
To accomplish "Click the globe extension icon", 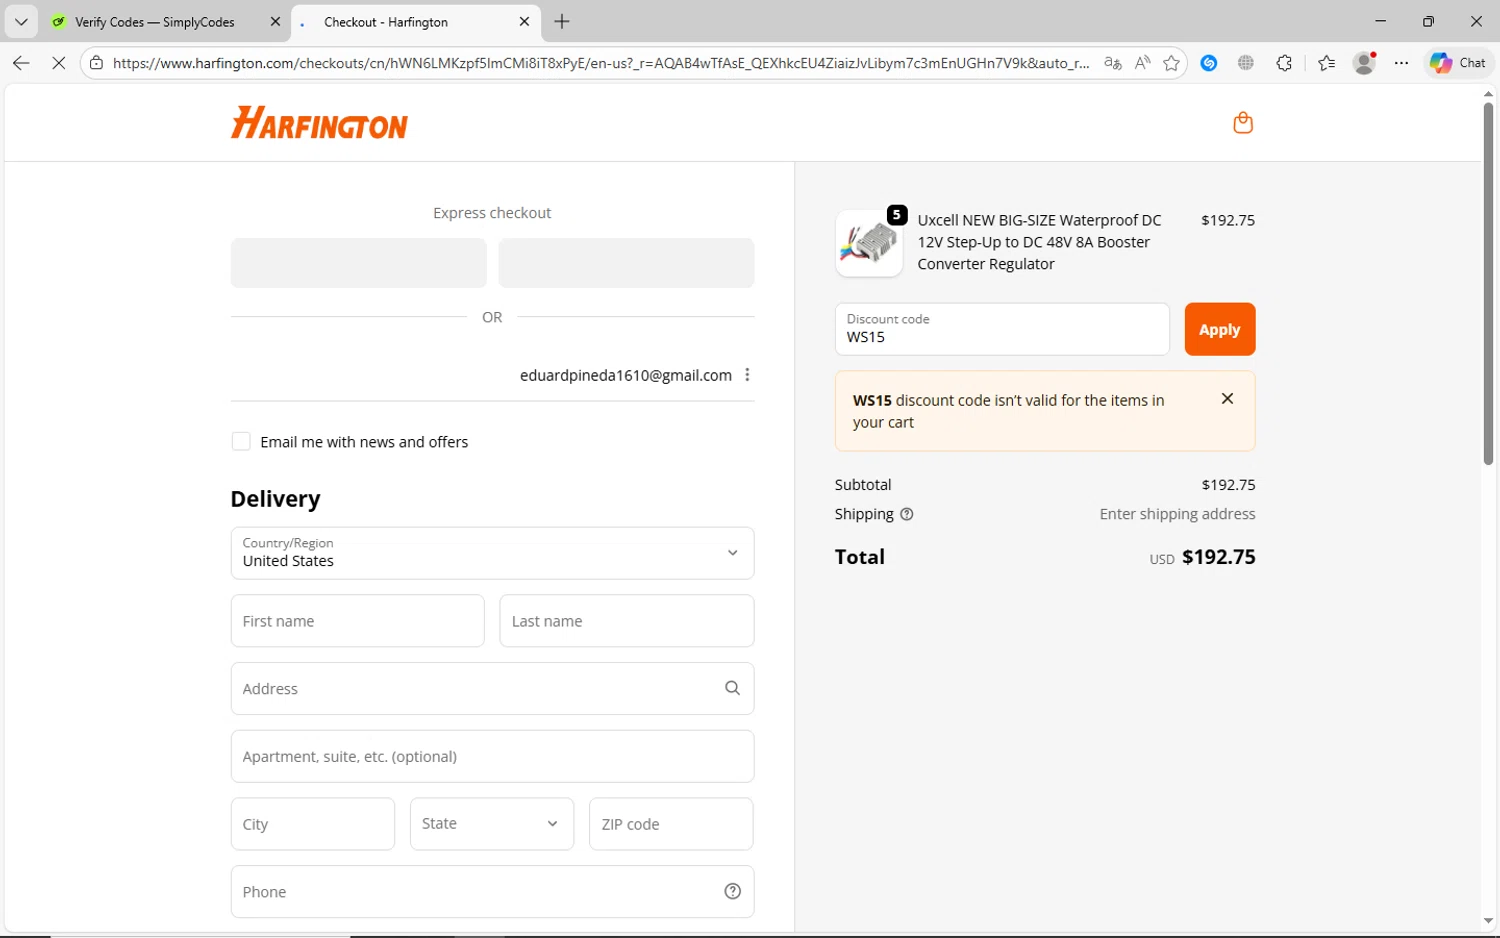I will (1246, 63).
